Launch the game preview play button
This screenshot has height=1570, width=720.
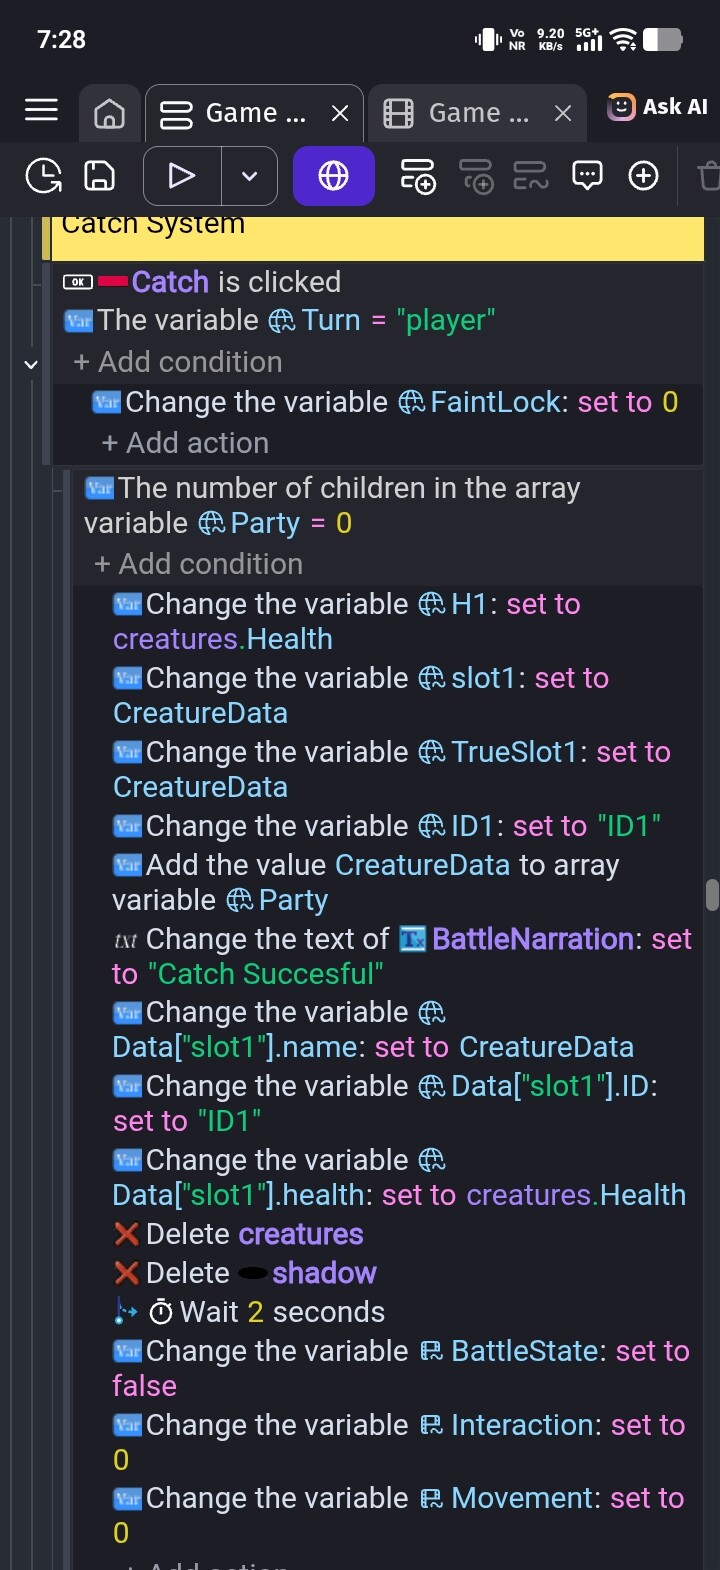pos(182,176)
